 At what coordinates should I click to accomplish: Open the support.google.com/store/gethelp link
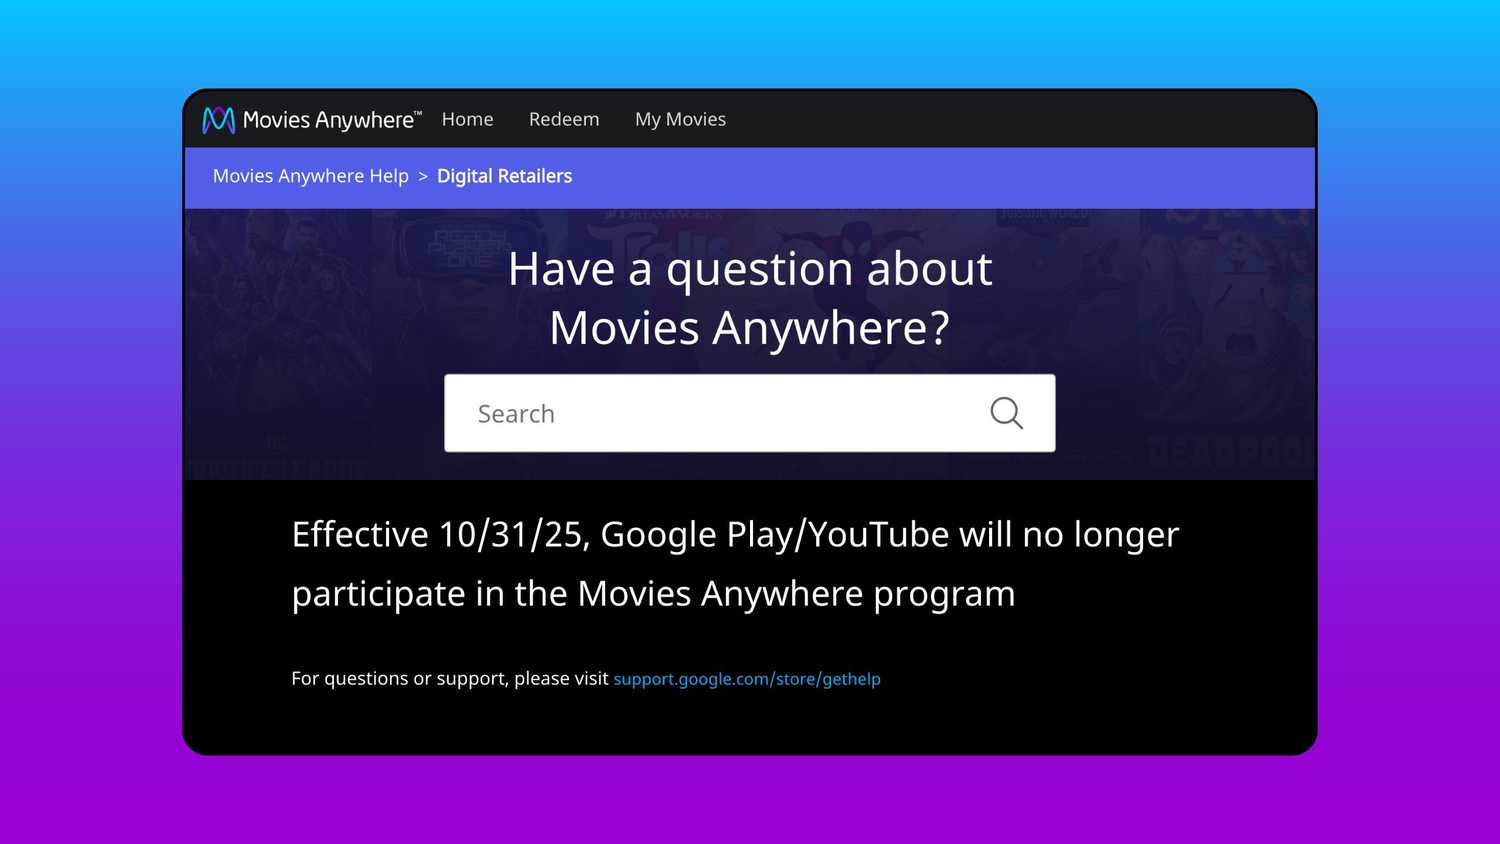(746, 679)
